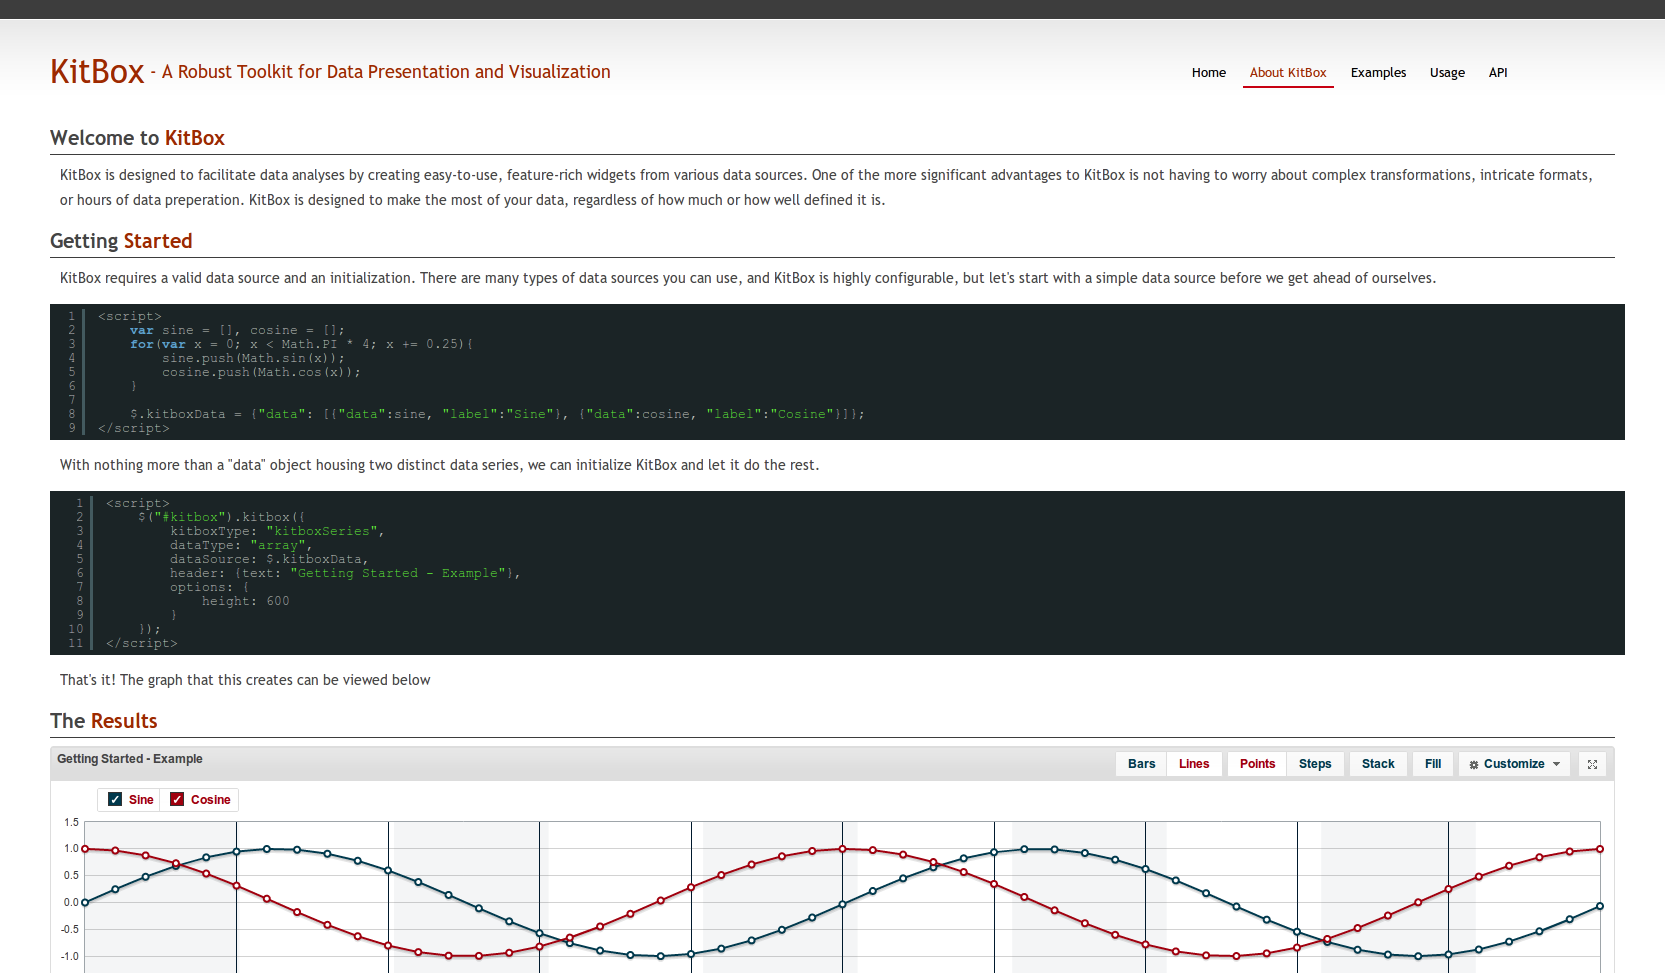
Task: Turn on Fill for the chart
Action: click(x=1432, y=764)
